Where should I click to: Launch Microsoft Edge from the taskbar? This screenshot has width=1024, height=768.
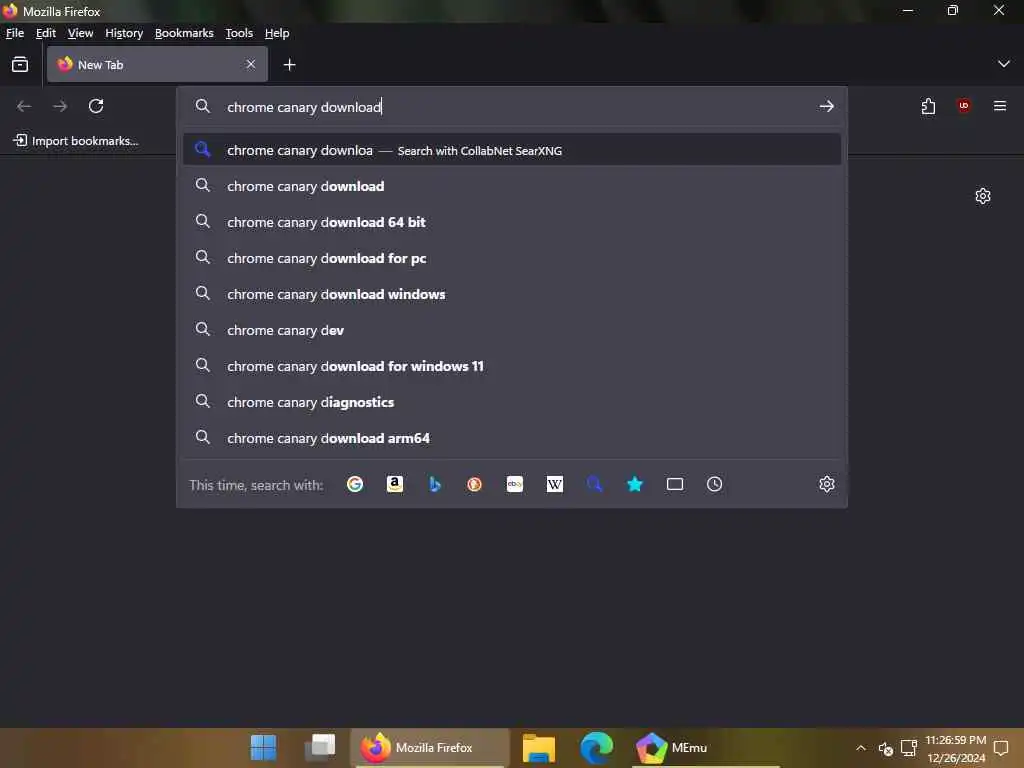596,747
